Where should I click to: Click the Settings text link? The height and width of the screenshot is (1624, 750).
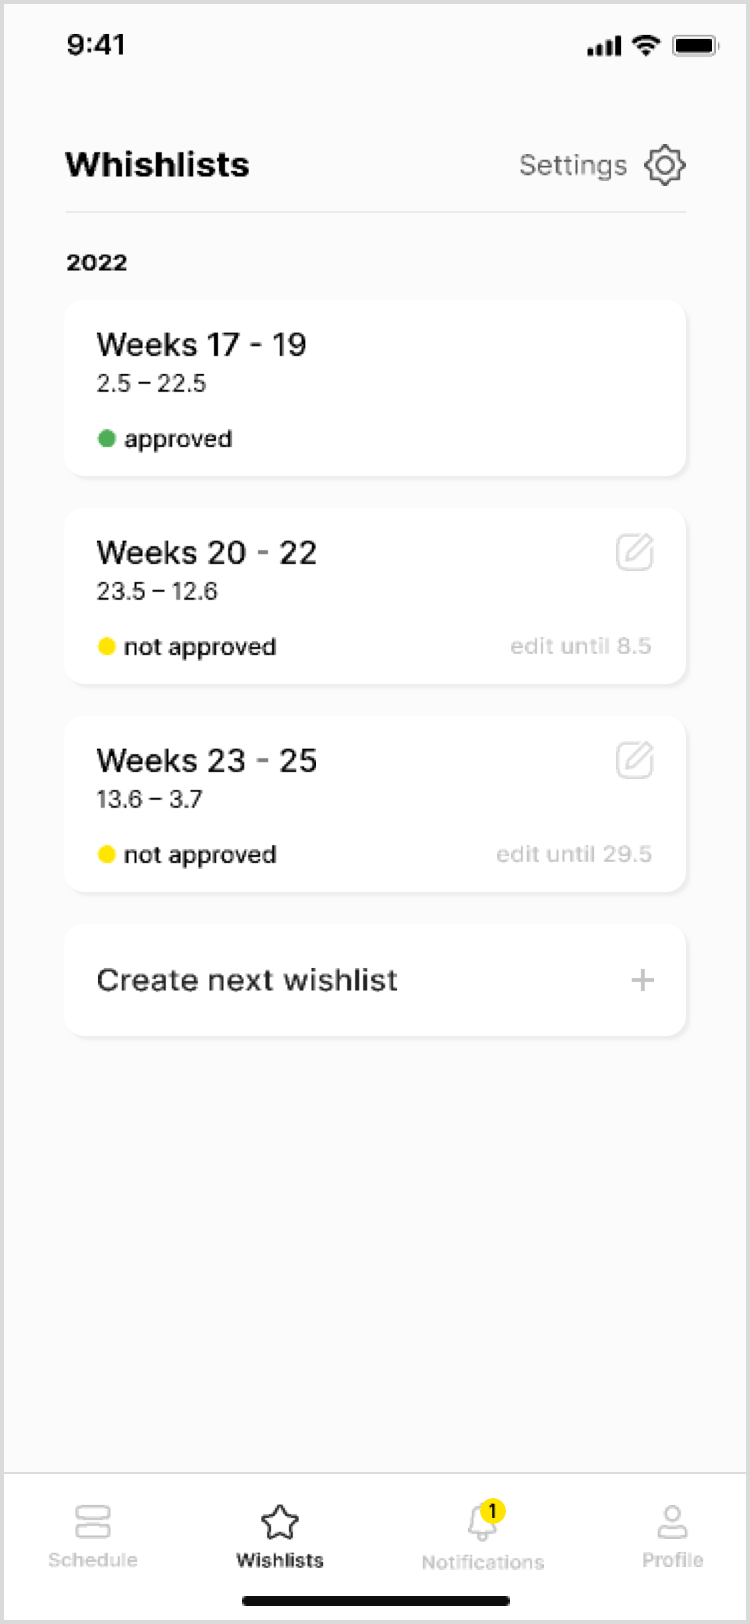[573, 165]
